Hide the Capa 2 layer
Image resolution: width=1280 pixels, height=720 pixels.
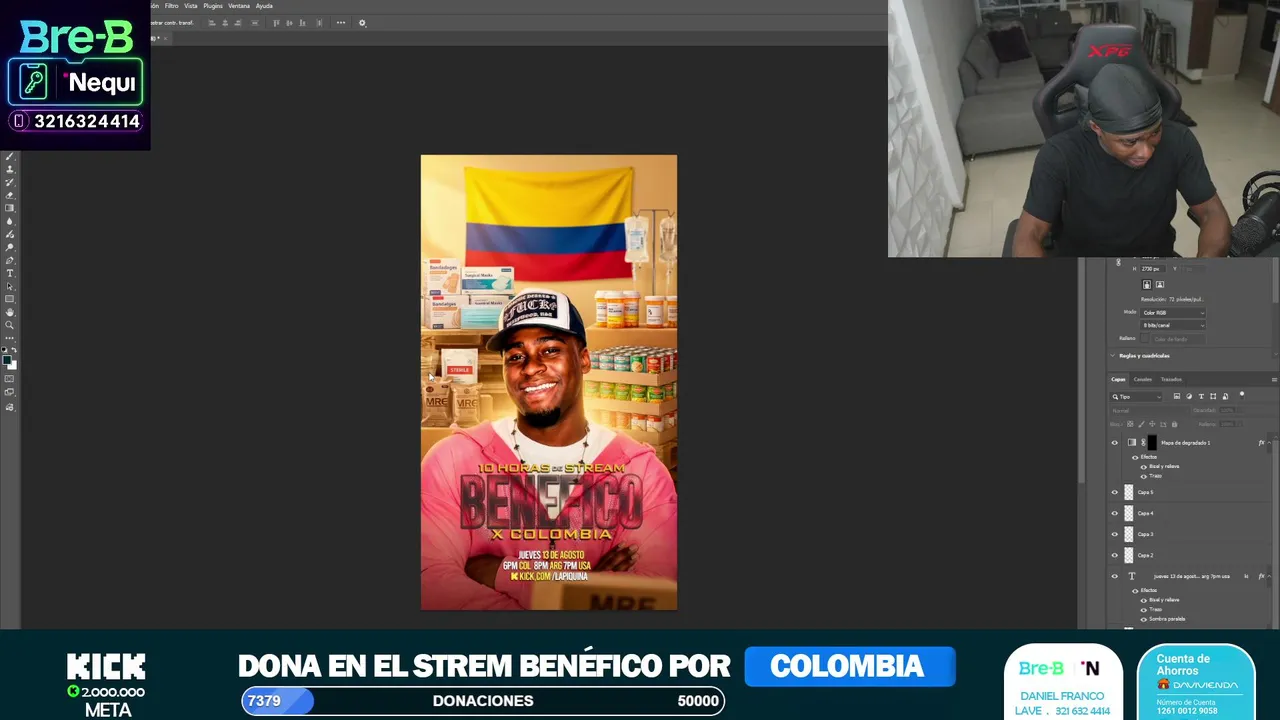[x=1115, y=555]
